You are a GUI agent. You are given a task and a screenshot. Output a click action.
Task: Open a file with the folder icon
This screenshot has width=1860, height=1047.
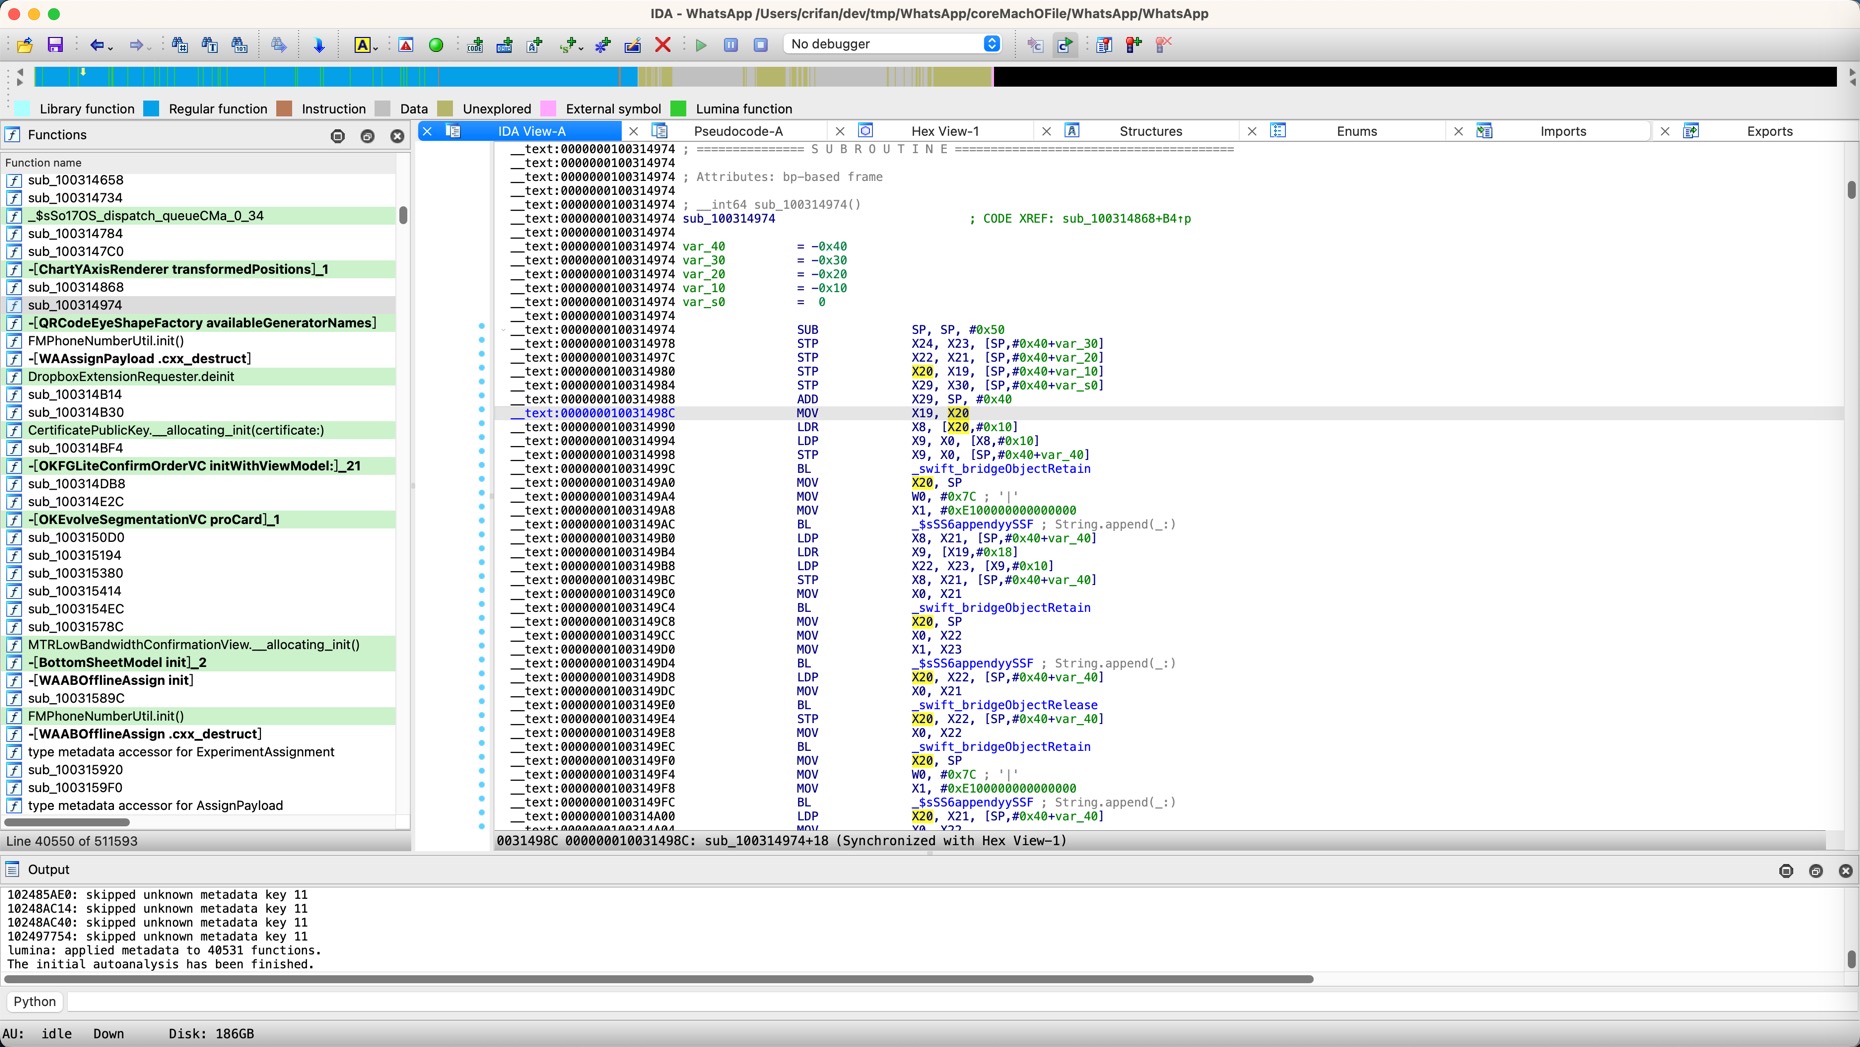click(25, 45)
